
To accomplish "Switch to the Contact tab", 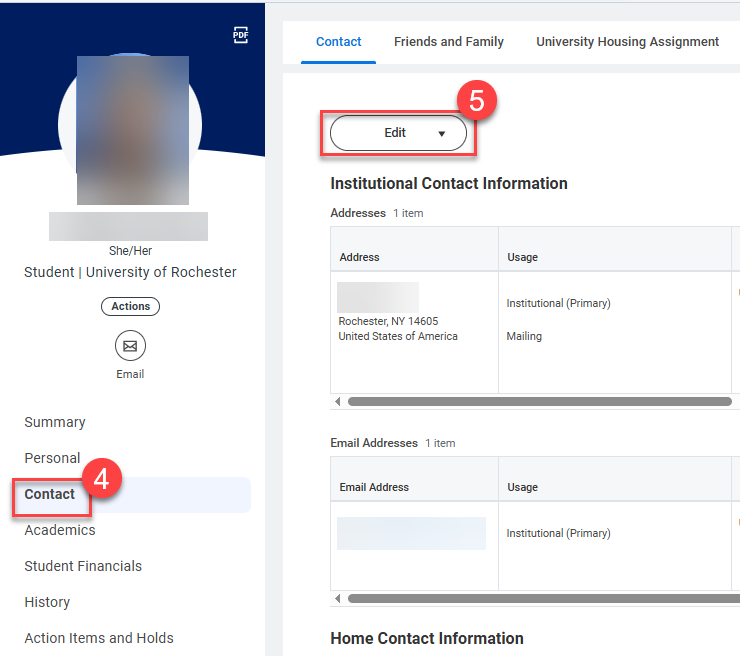I will (338, 42).
